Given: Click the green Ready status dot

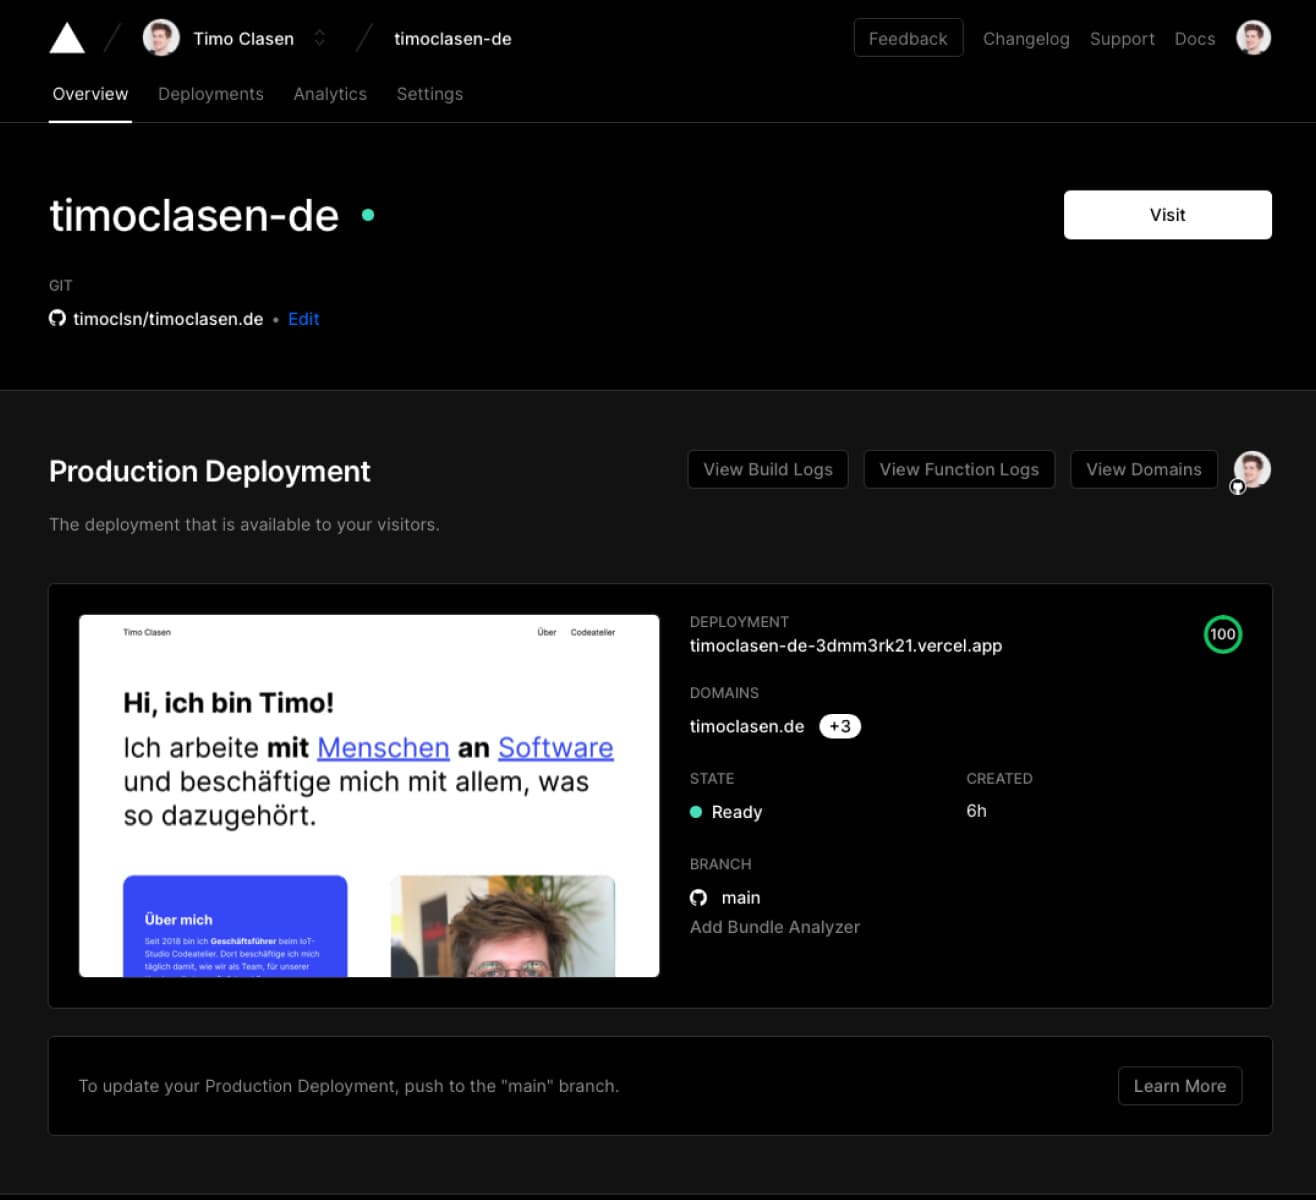Looking at the screenshot, I should [696, 812].
